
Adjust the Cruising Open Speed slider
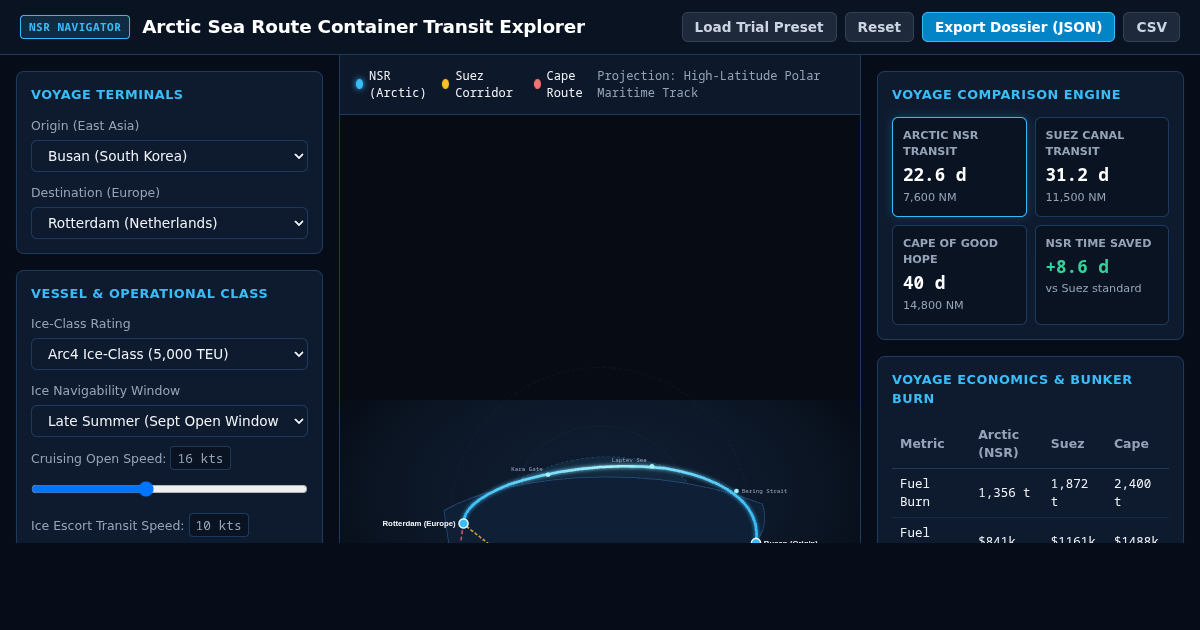169,489
